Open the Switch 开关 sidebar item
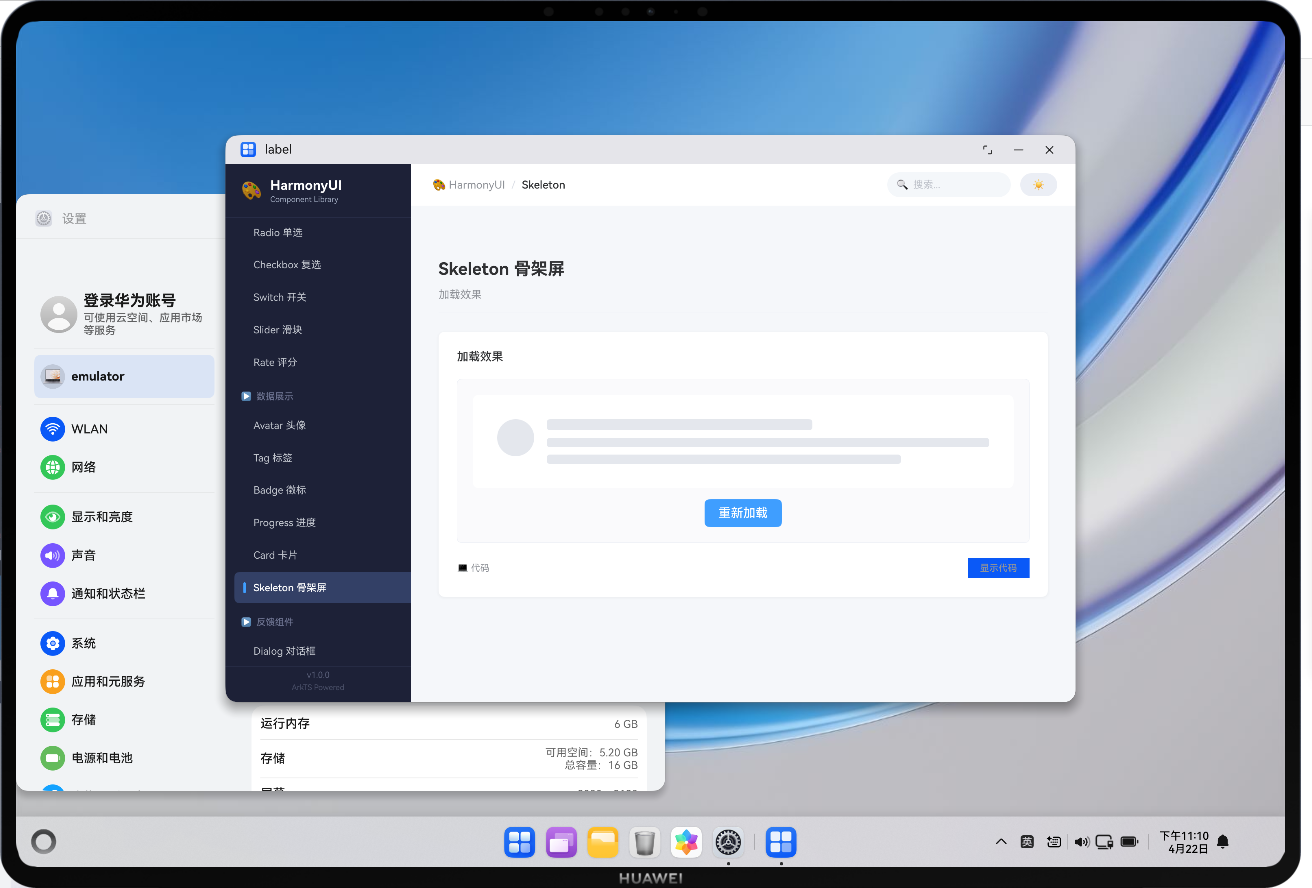The height and width of the screenshot is (888, 1312). coord(318,297)
